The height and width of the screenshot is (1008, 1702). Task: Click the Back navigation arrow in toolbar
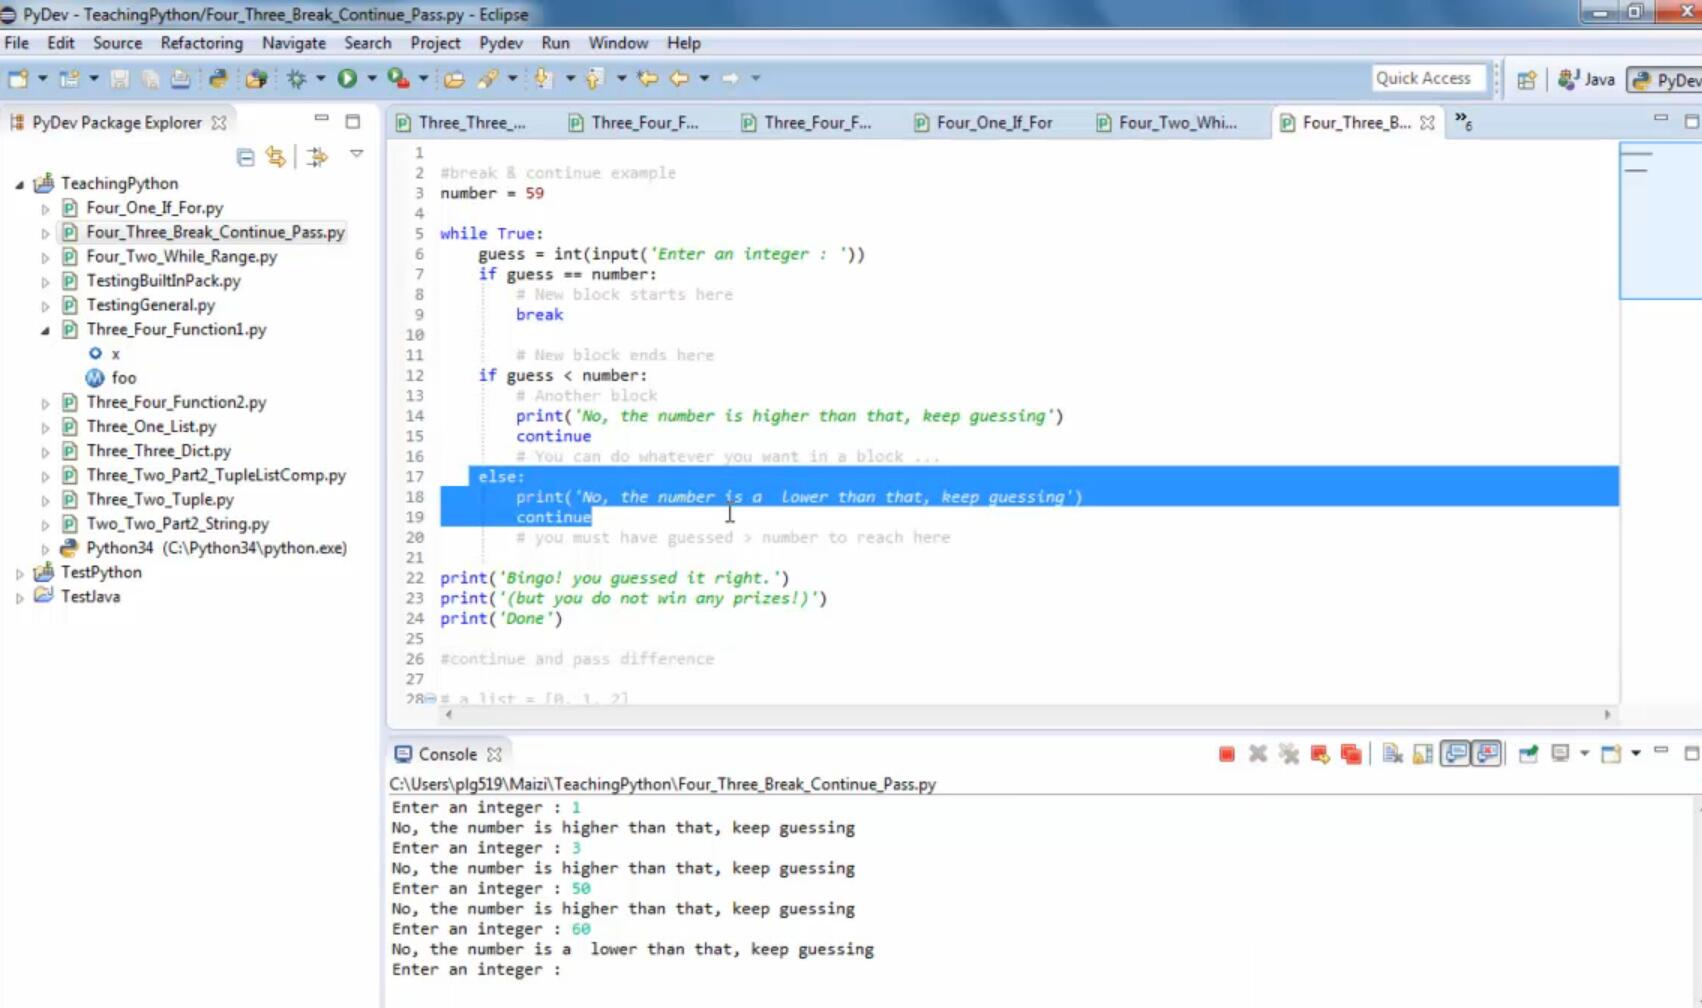pyautogui.click(x=679, y=78)
